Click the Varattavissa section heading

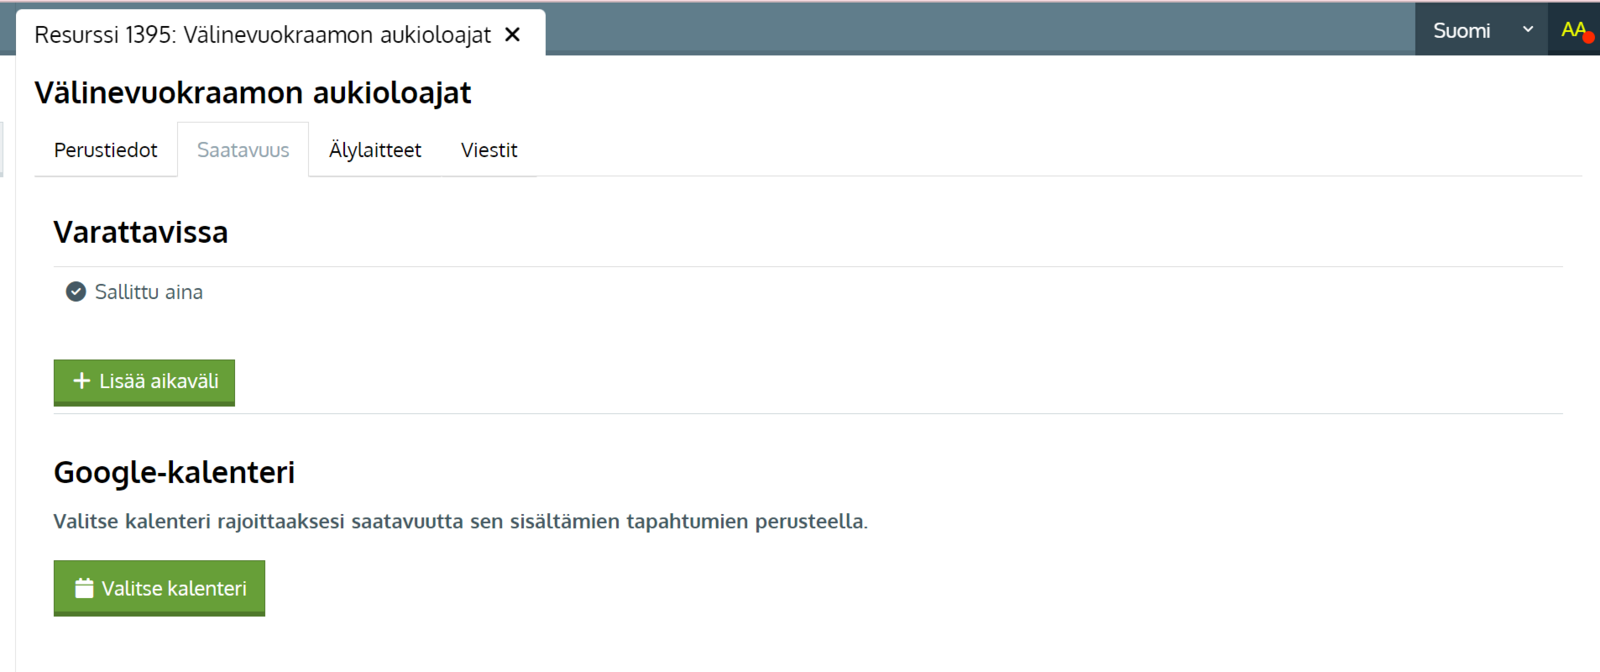141,232
